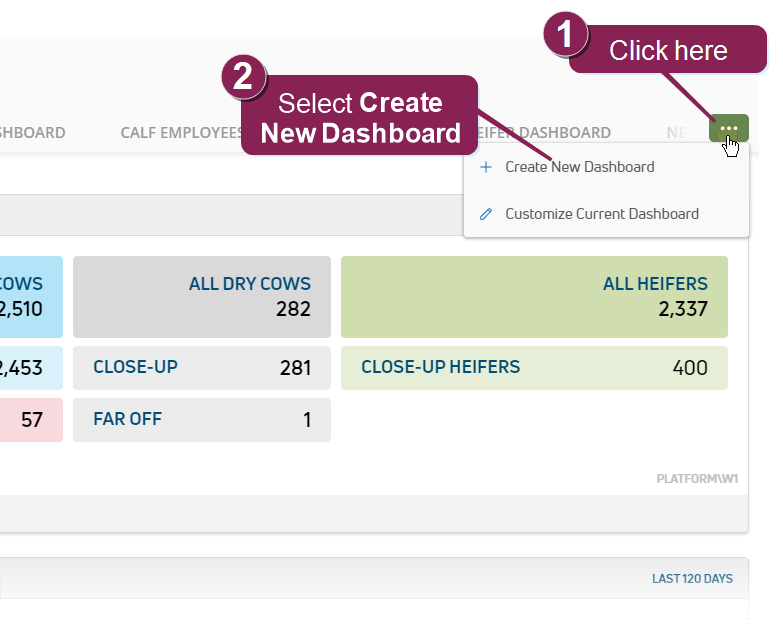
Task: Open the All Dry Cows tile
Action: coord(201,297)
